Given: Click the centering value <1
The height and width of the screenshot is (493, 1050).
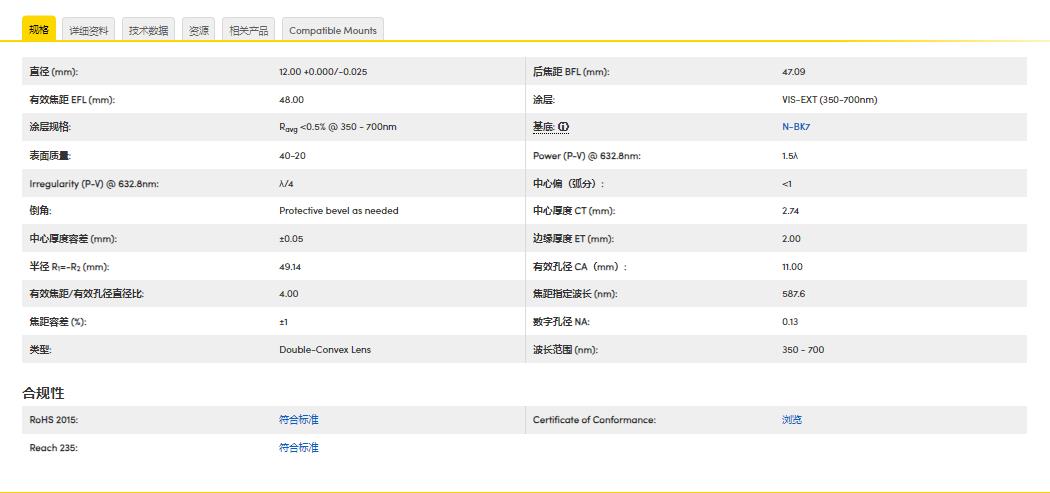Looking at the screenshot, I should [x=787, y=184].
